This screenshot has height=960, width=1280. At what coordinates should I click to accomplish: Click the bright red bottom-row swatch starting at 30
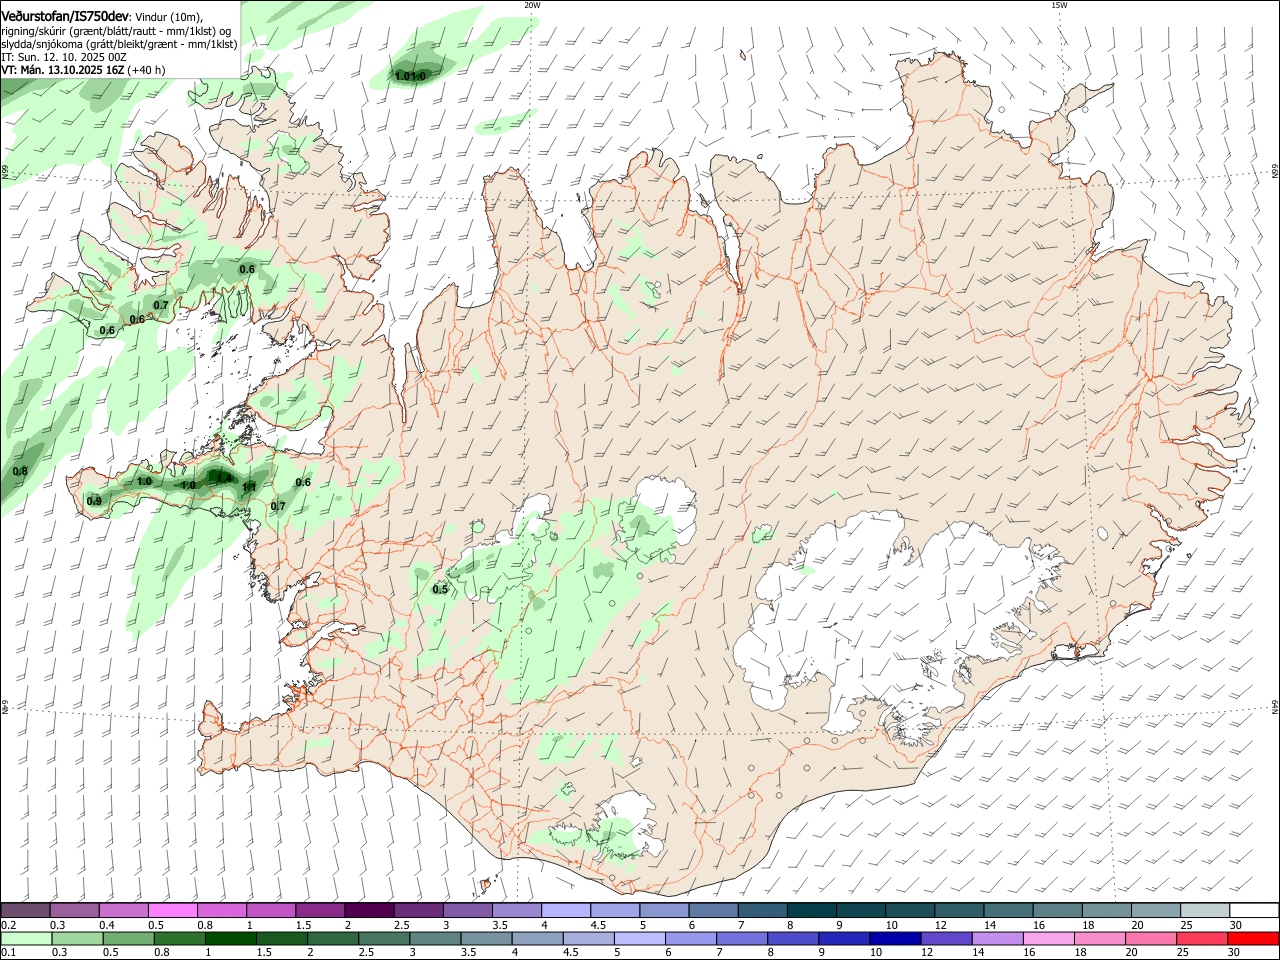pyautogui.click(x=1254, y=938)
